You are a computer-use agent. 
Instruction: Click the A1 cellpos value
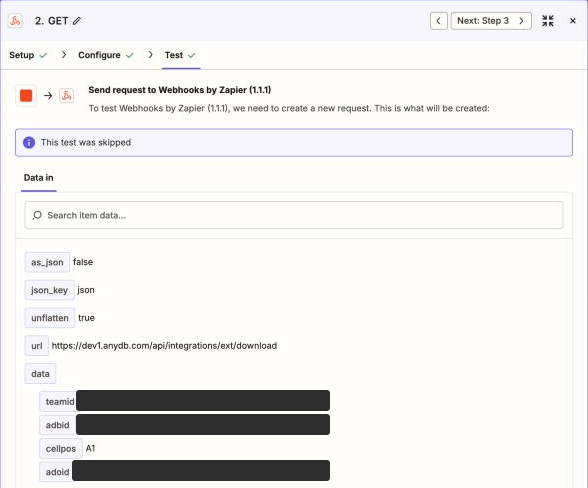[90, 449]
